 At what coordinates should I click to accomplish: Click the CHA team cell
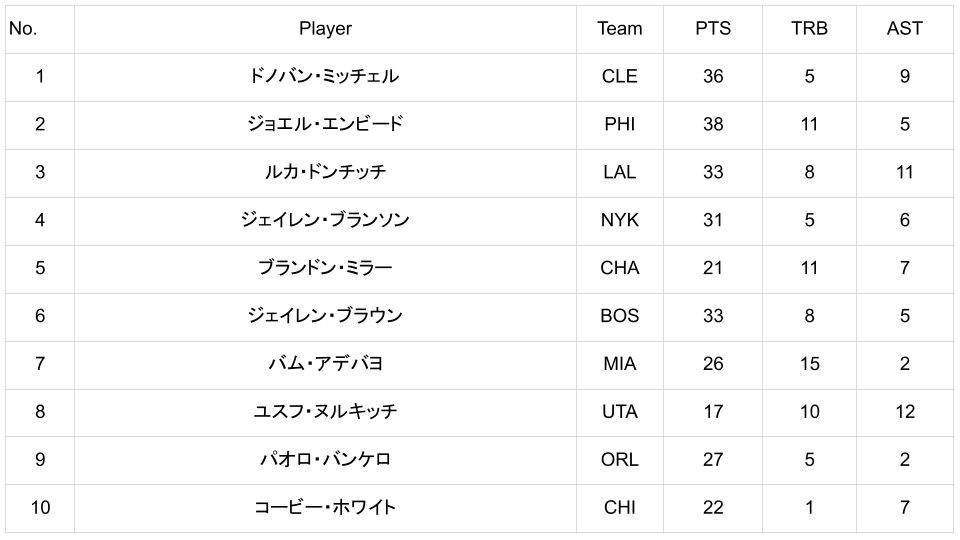click(619, 268)
